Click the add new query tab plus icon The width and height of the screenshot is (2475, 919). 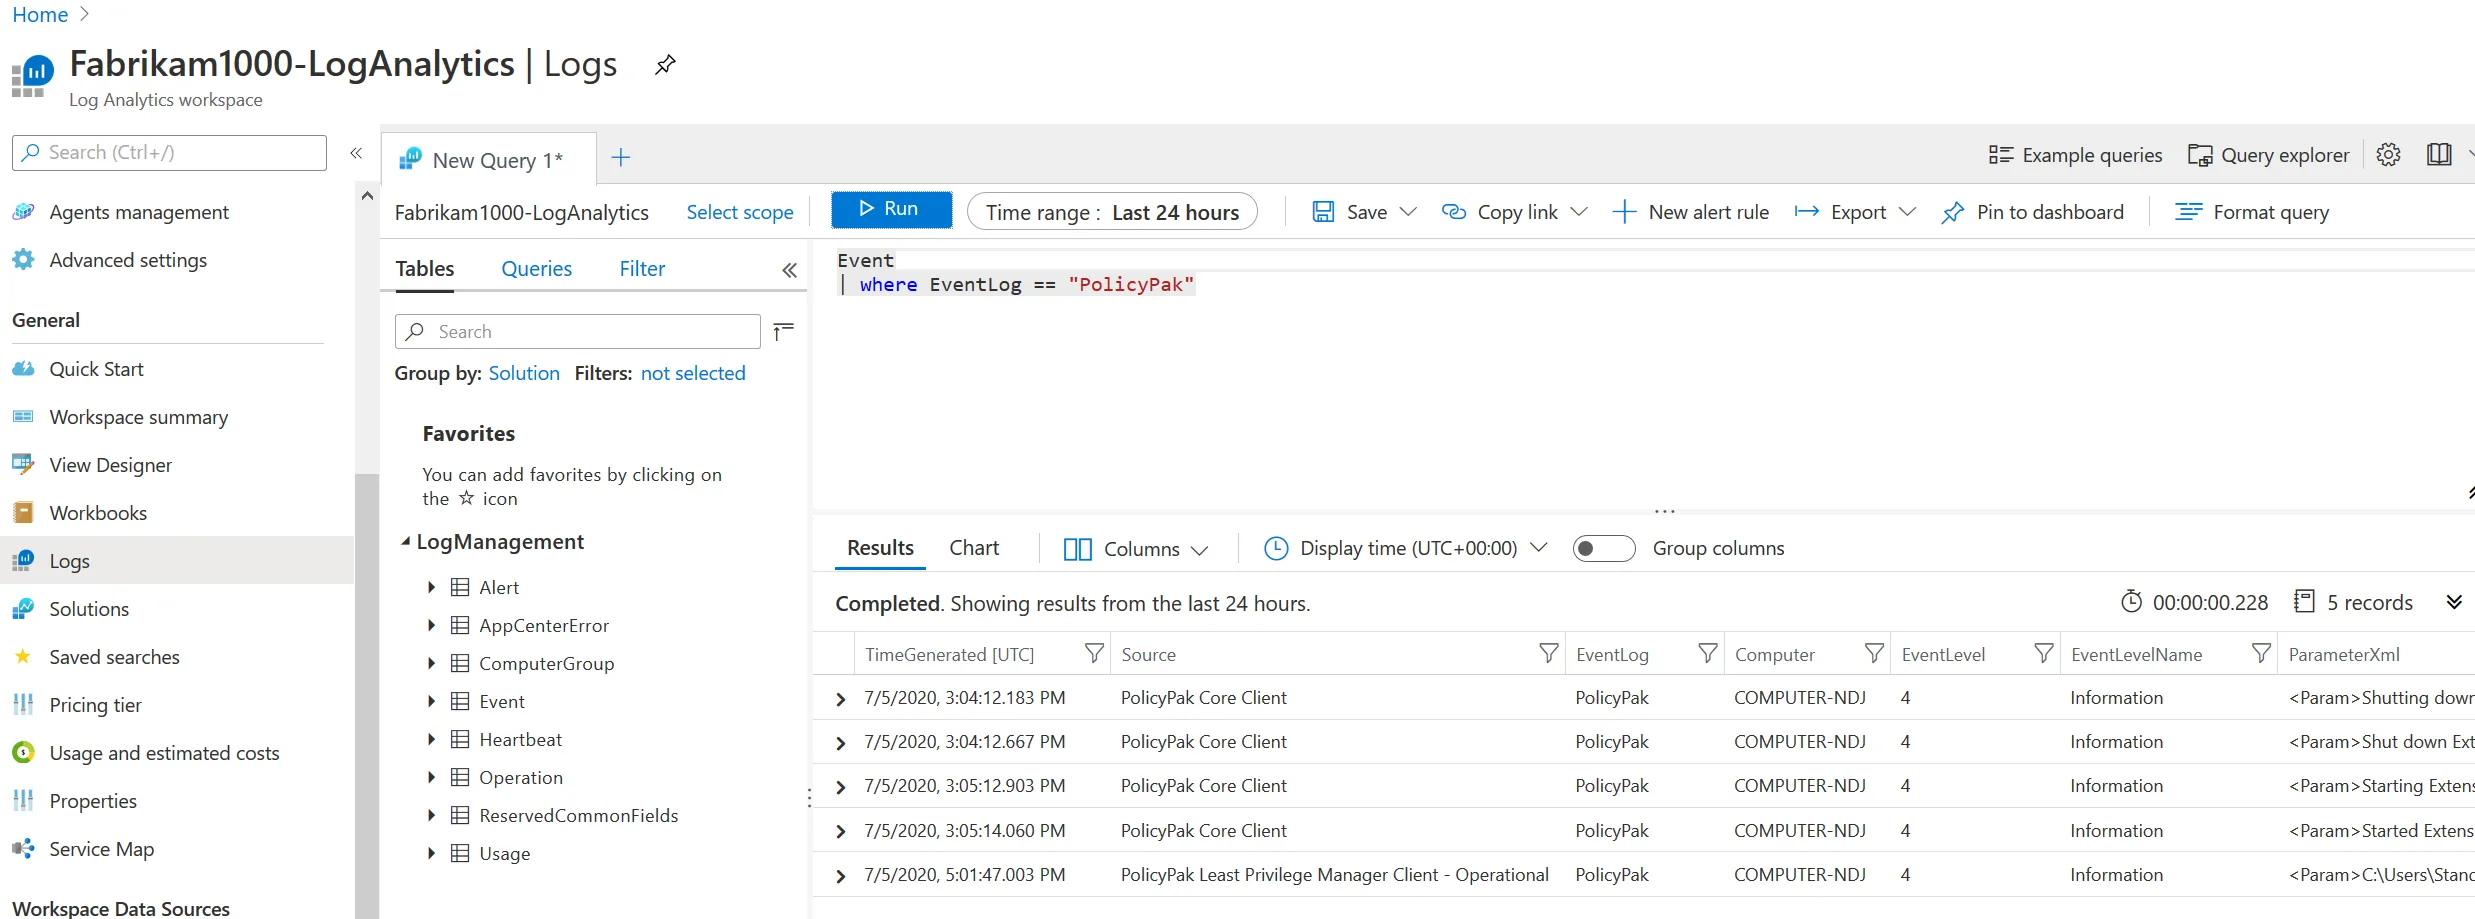pyautogui.click(x=620, y=158)
